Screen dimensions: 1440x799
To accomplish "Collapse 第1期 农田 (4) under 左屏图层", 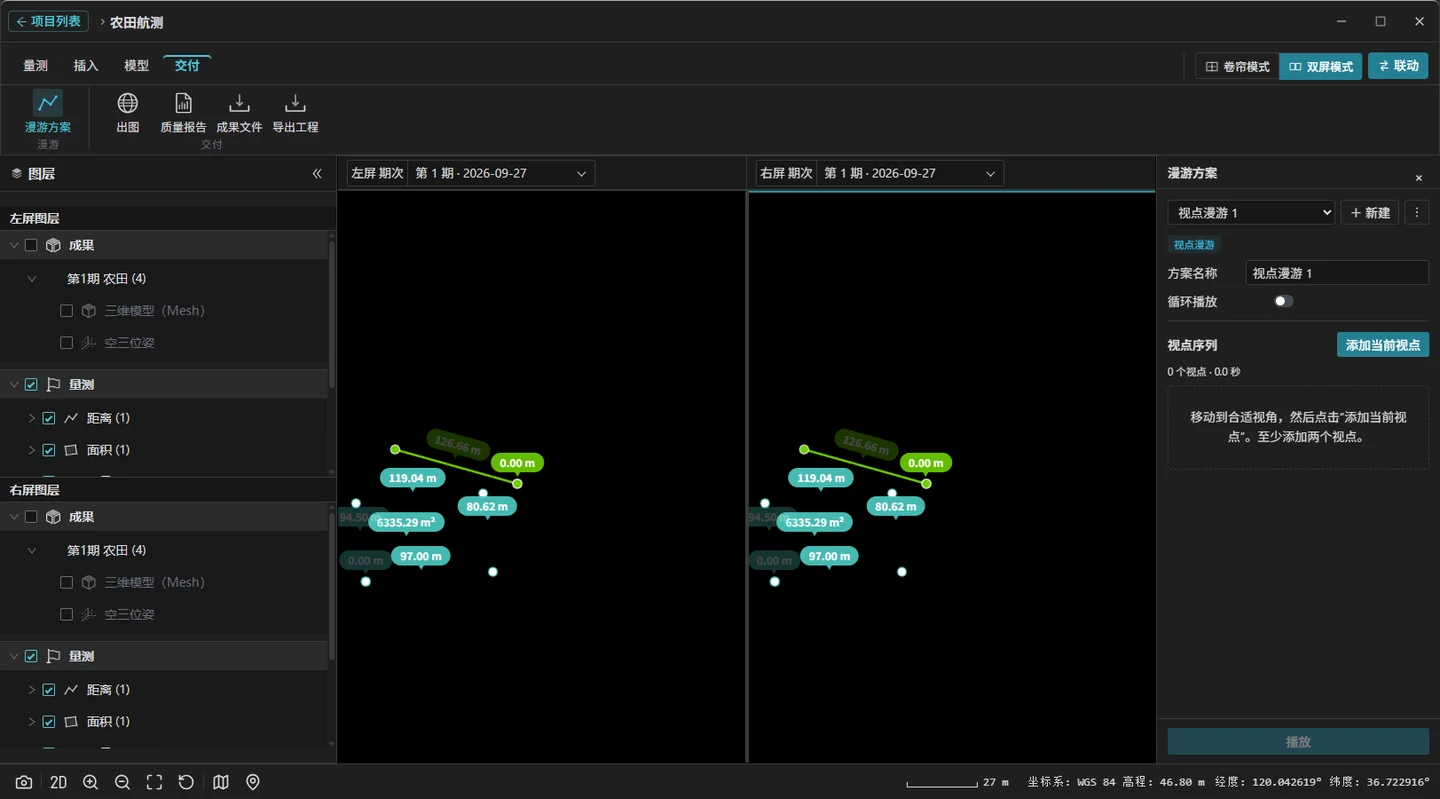I will 32,279.
